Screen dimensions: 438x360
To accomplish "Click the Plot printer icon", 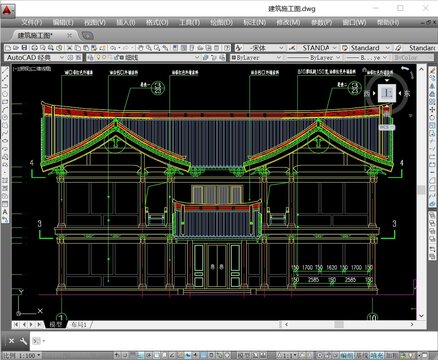I will click(34, 48).
